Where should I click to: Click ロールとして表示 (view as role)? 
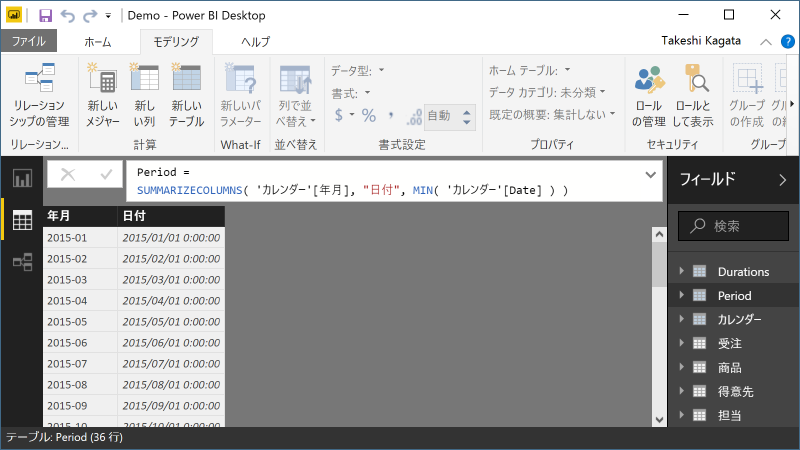click(693, 95)
